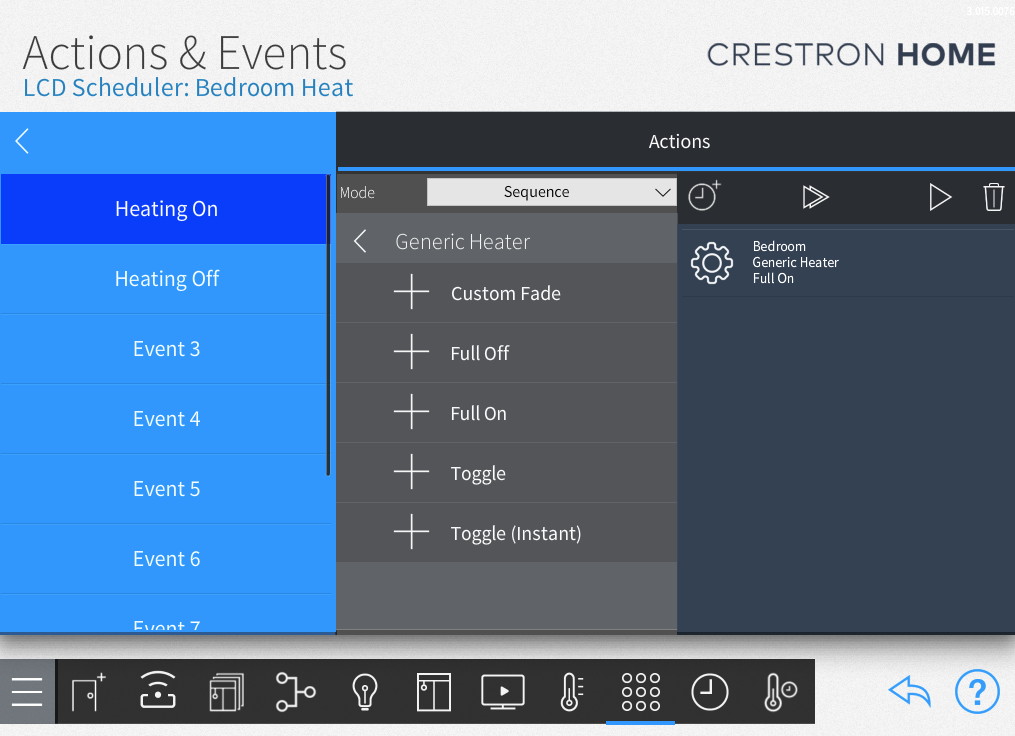
Task: Open the thermometer climate icon
Action: click(x=572, y=691)
